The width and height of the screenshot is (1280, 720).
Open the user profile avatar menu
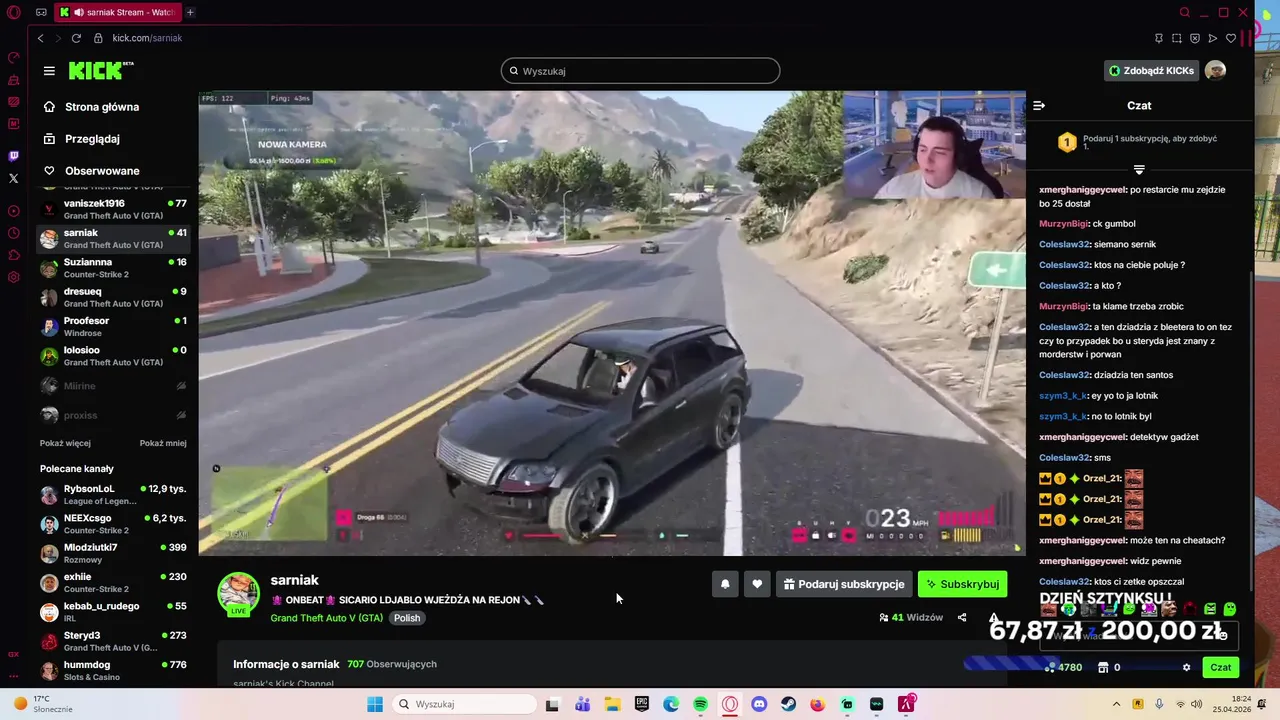1215,70
